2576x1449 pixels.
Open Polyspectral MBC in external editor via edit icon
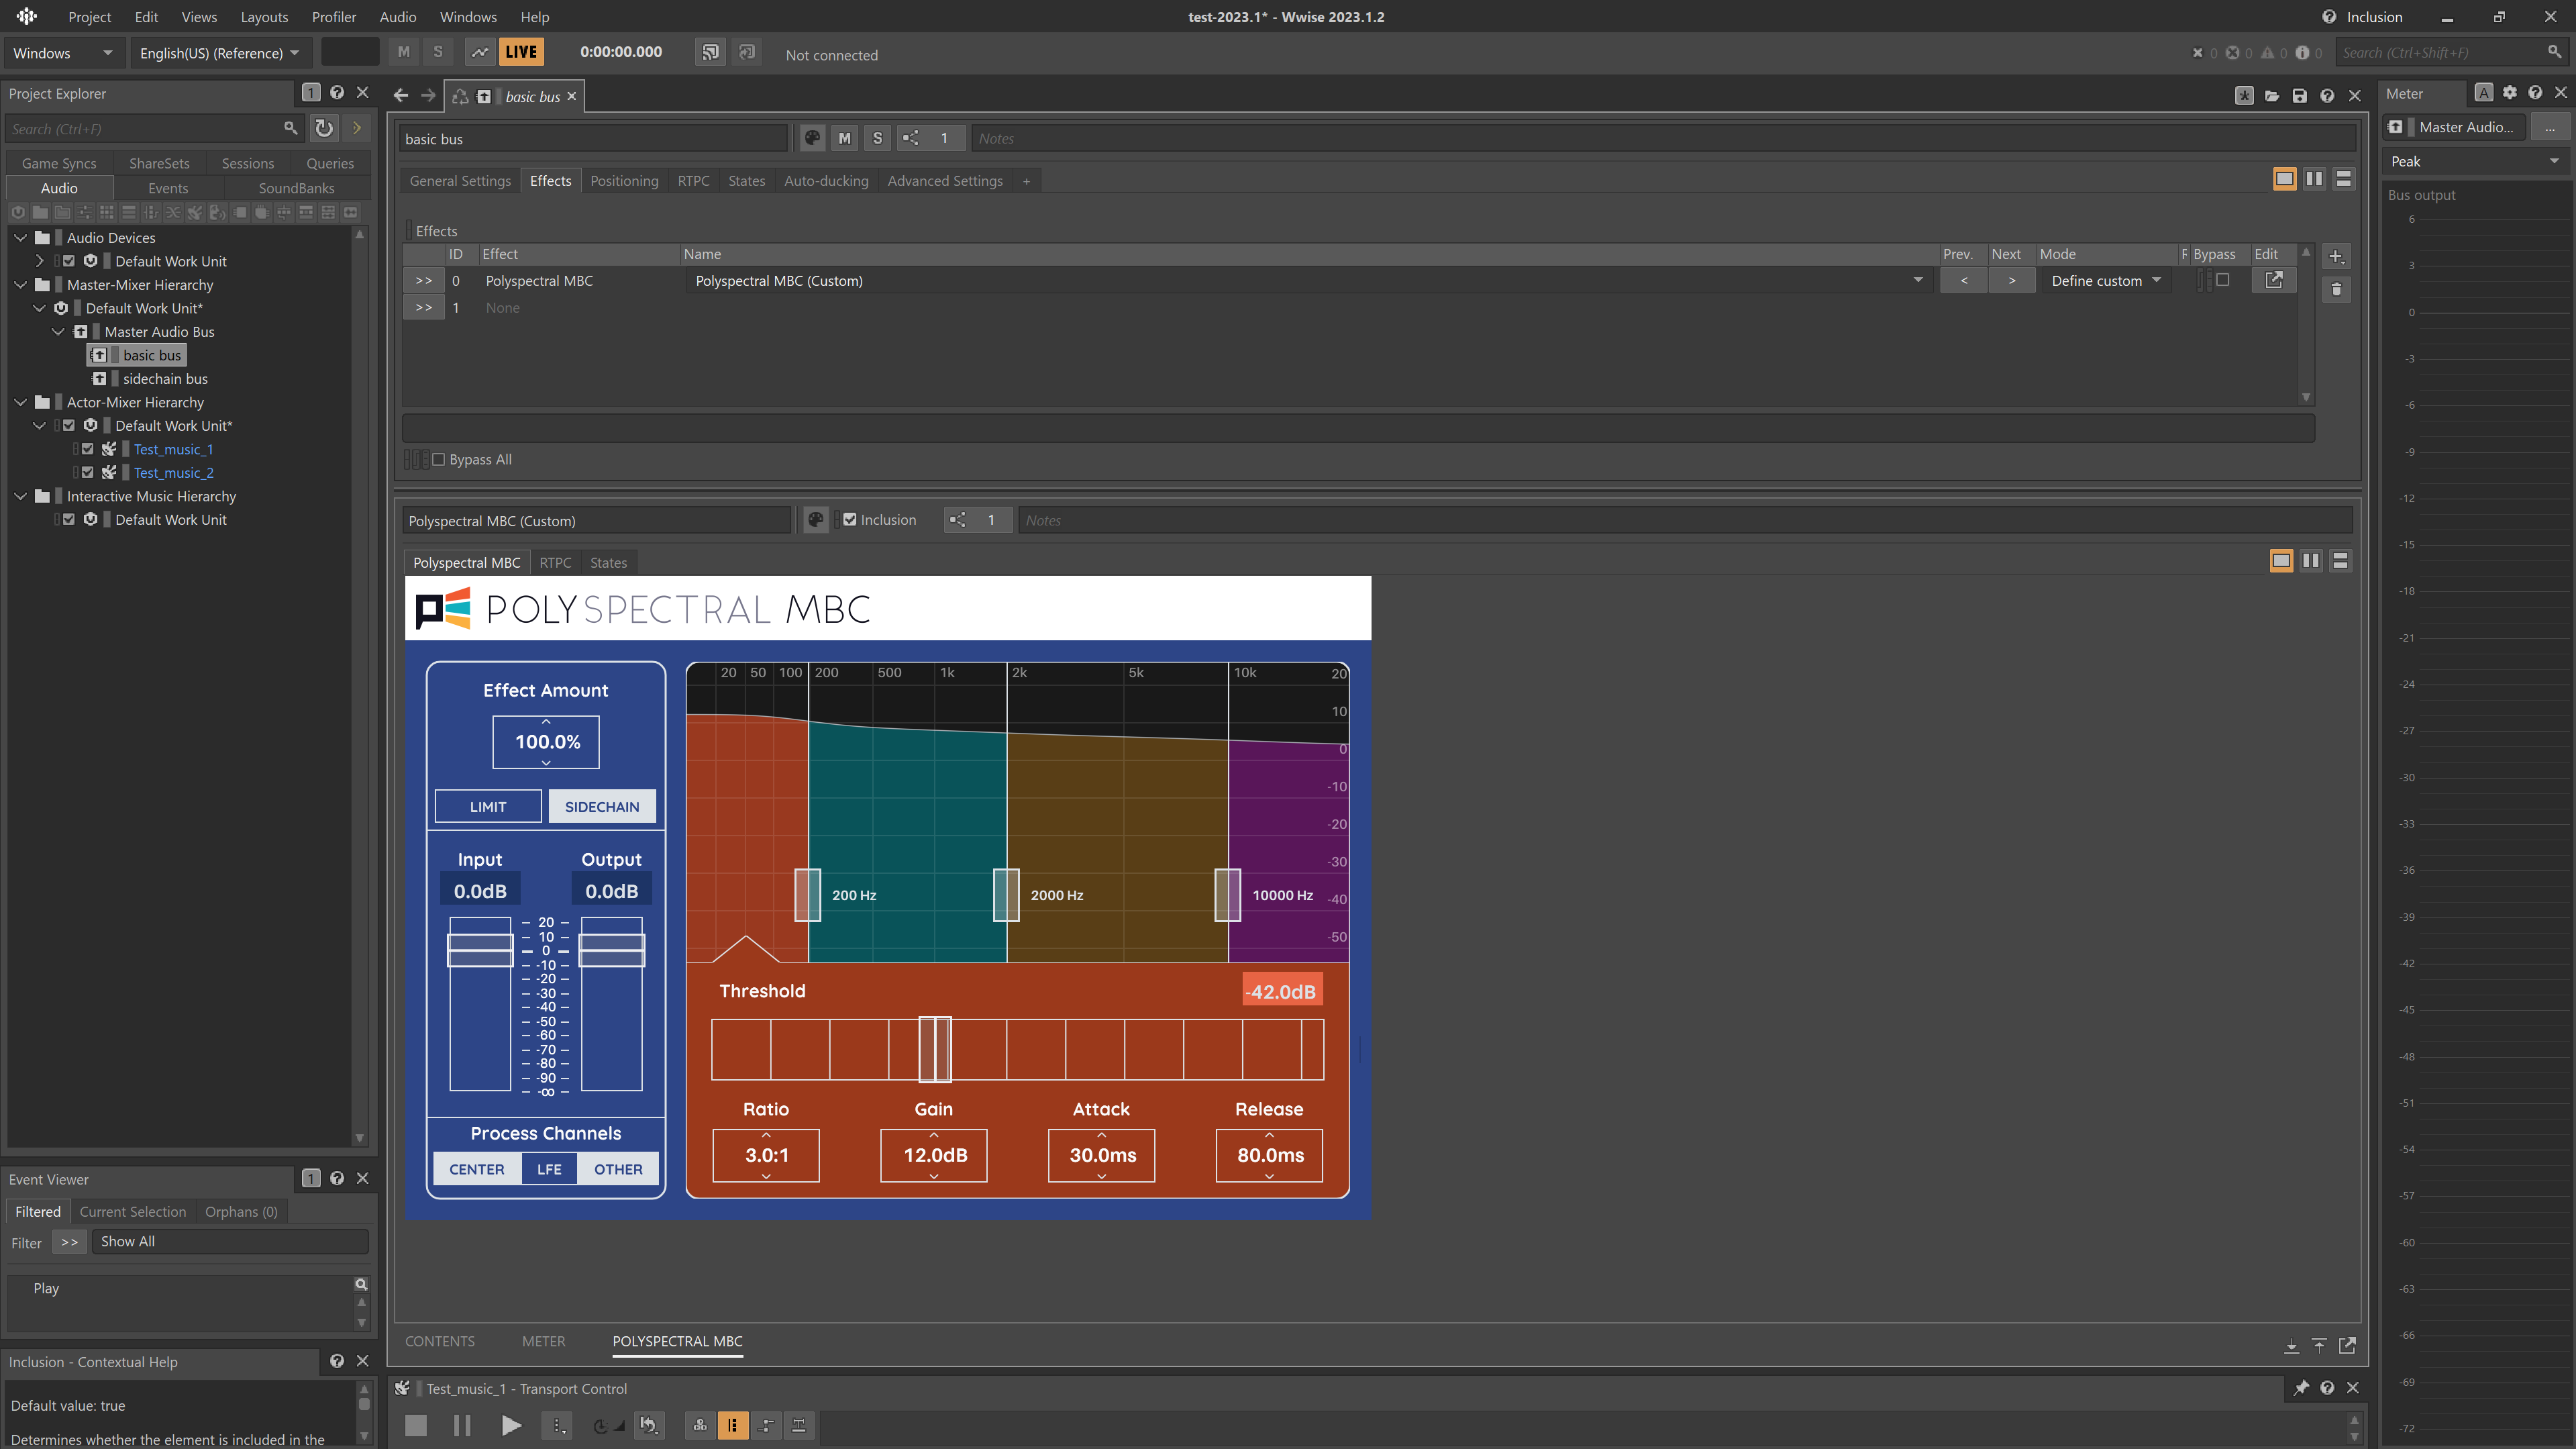(2273, 280)
